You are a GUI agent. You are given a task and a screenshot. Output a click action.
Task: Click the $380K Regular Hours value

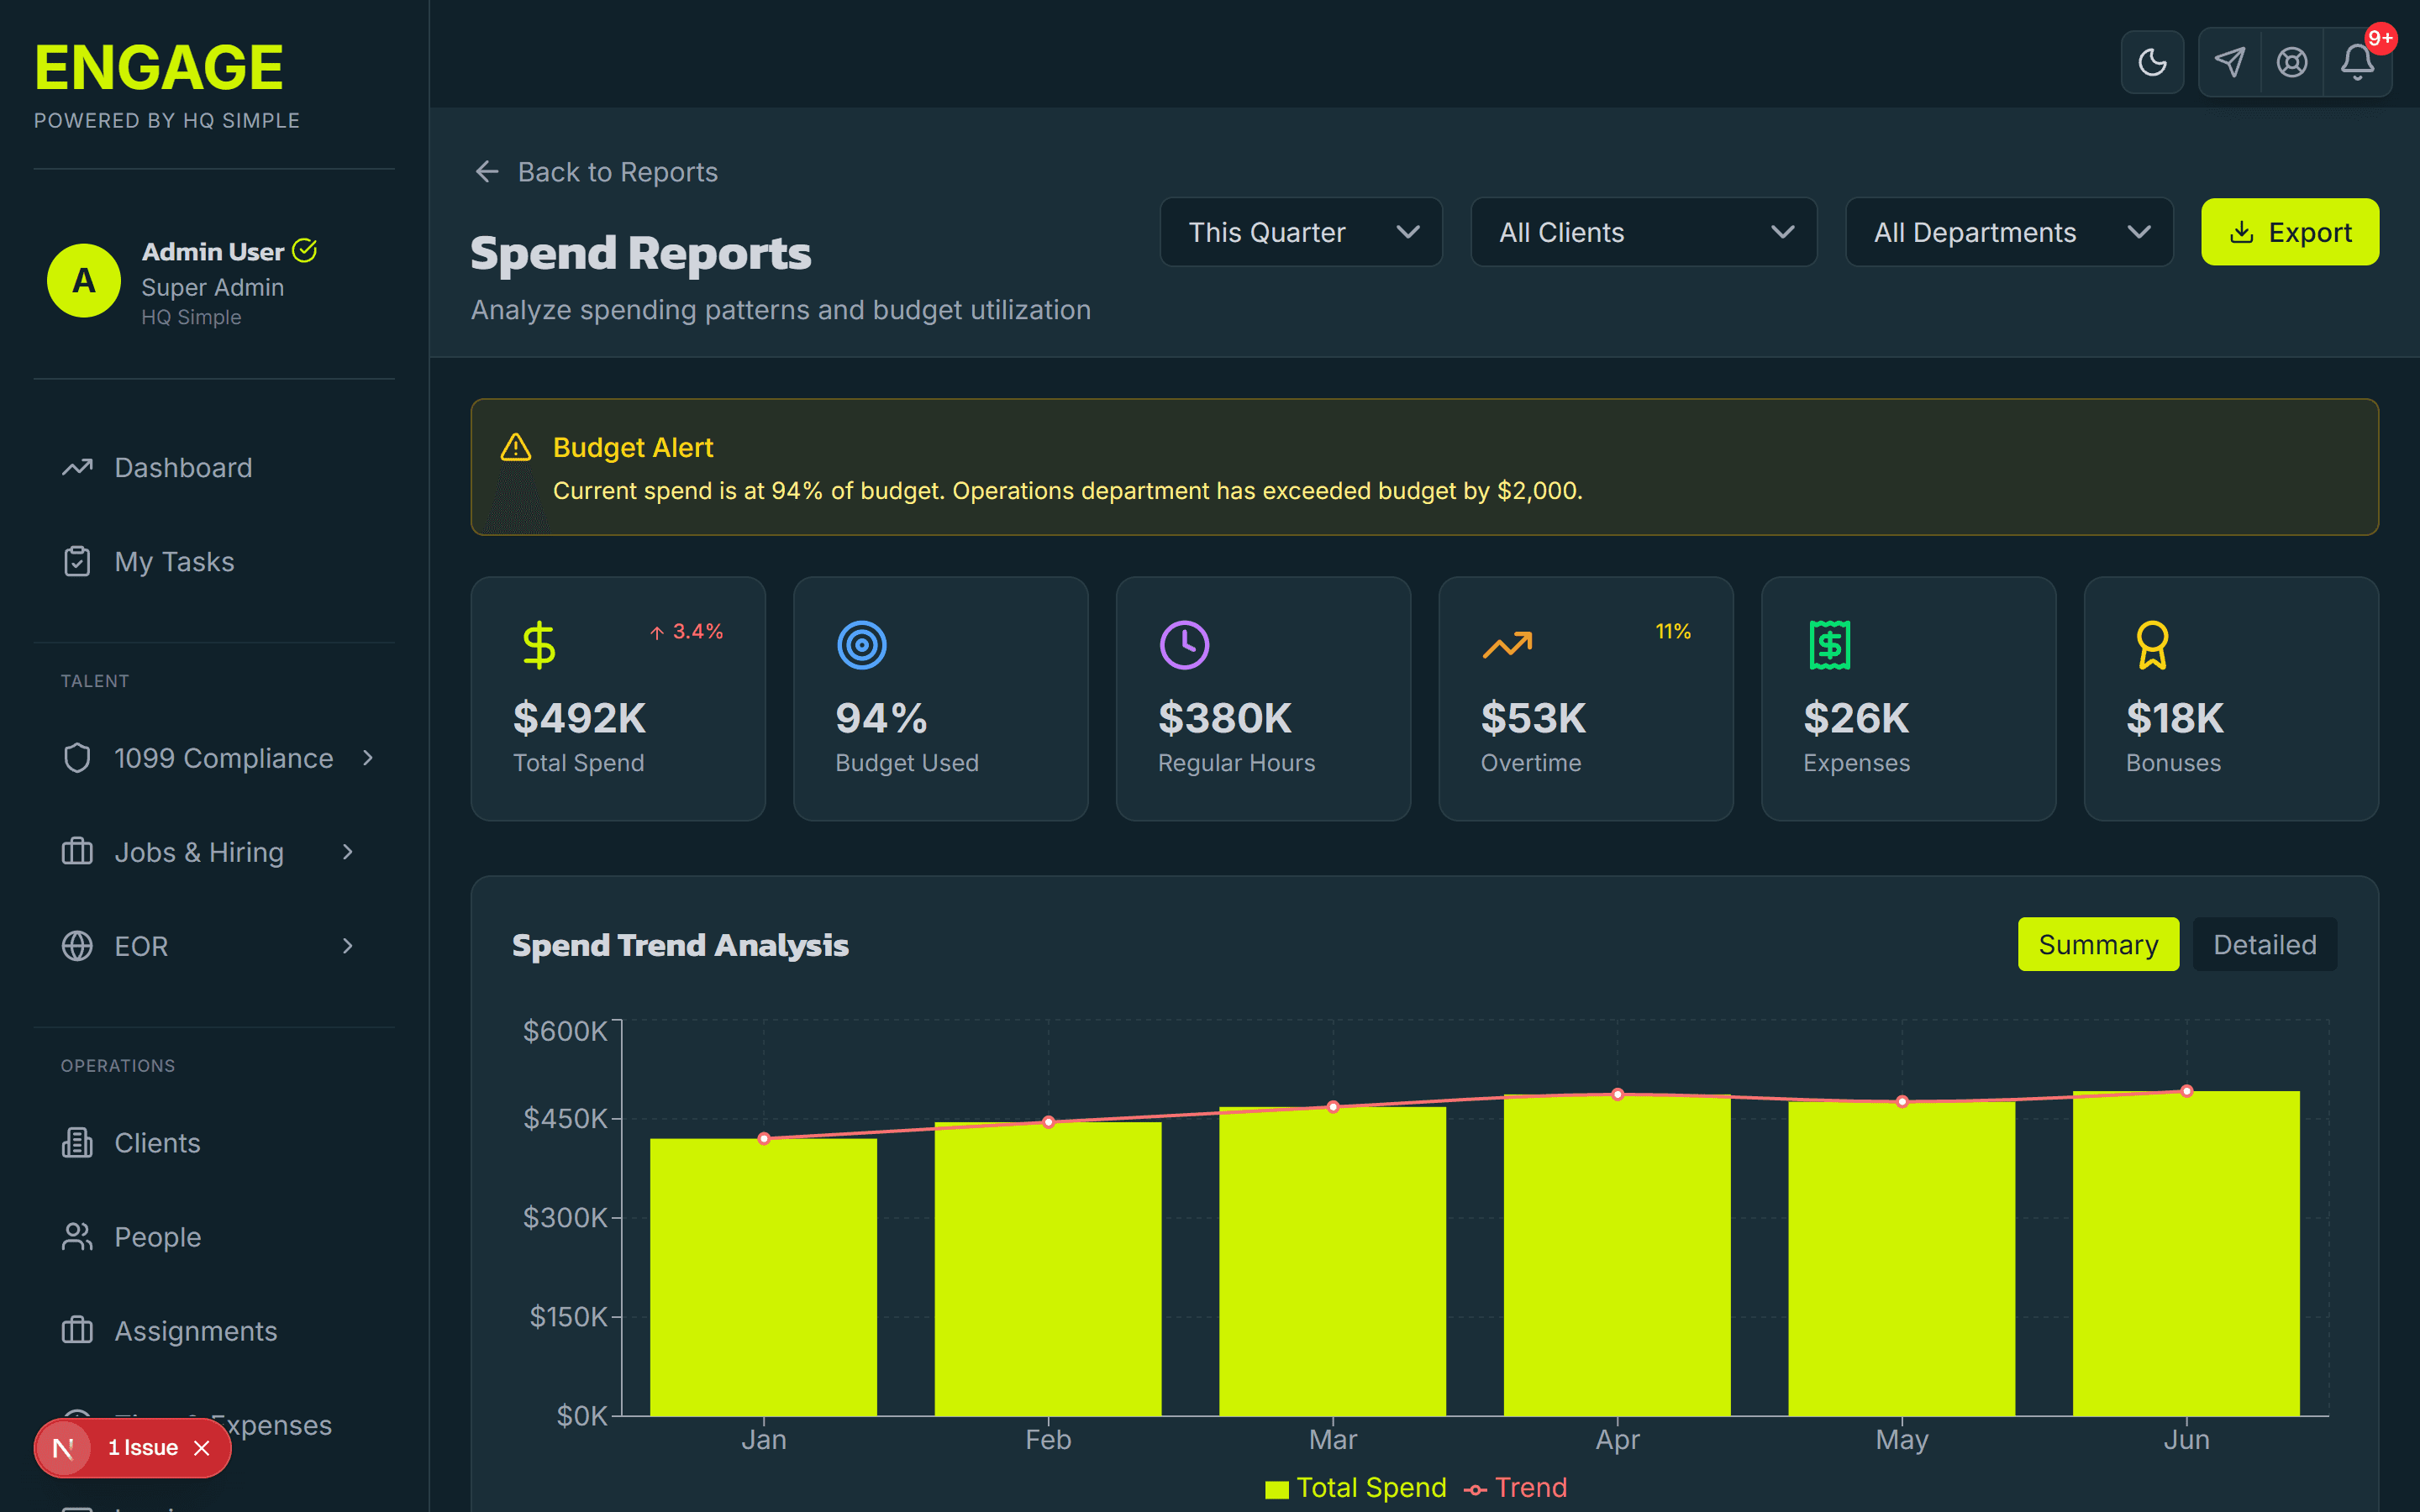coord(1225,718)
